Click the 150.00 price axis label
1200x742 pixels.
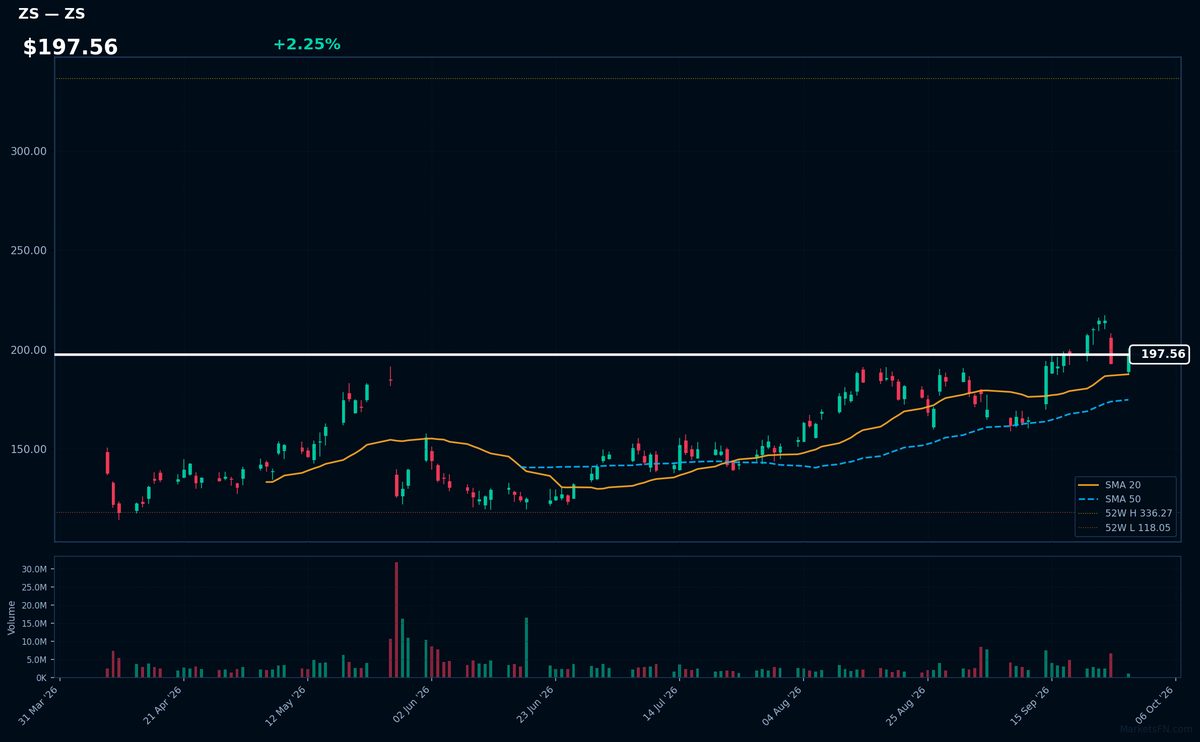pyautogui.click(x=28, y=449)
